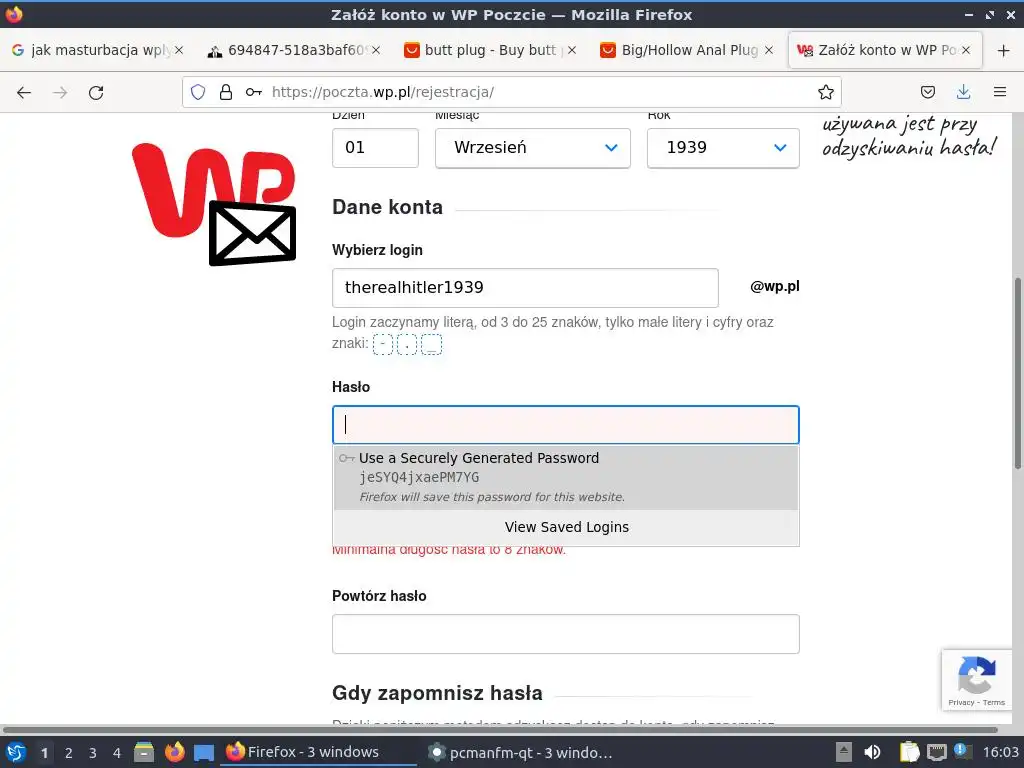Viewport: 1024px width, 768px height.
Task: Open the clipboard tray icon
Action: pyautogui.click(x=909, y=752)
